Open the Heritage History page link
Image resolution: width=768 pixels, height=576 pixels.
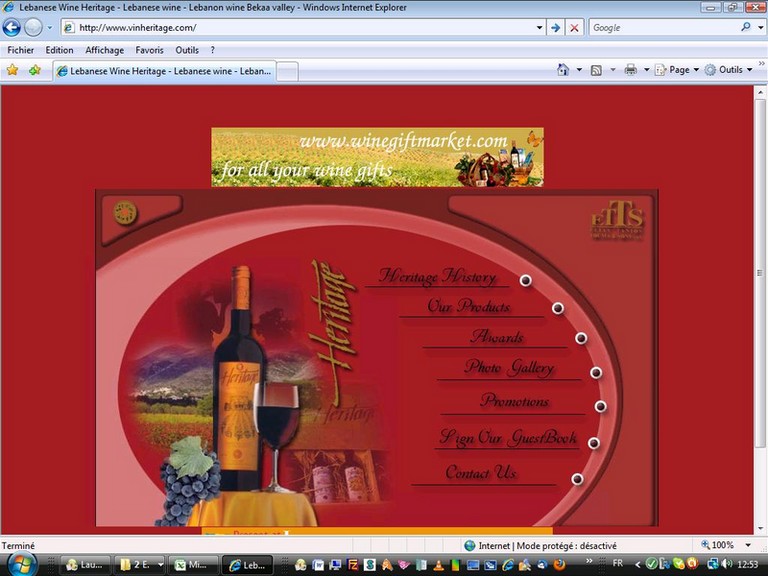coord(437,277)
